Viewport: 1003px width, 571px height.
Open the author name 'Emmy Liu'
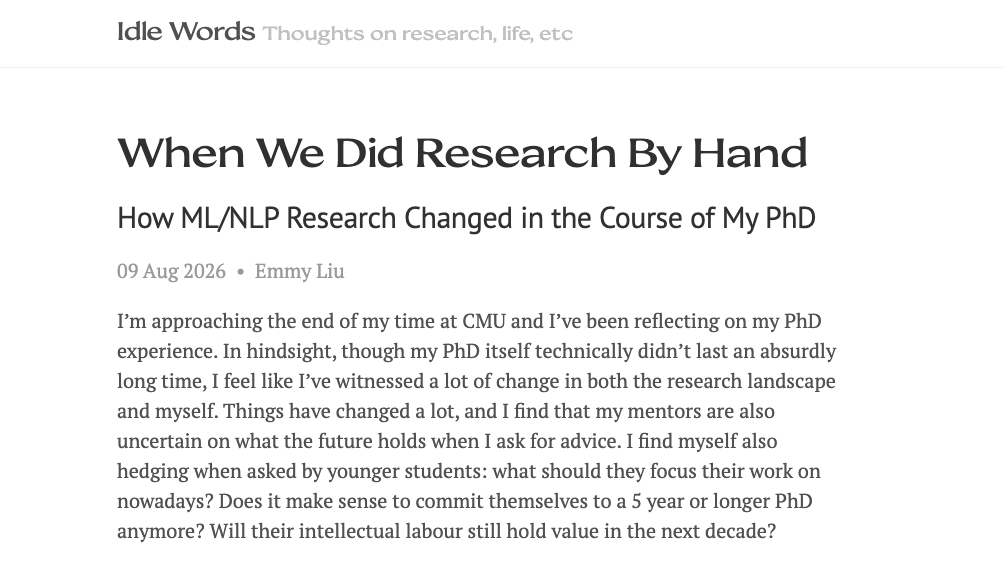(x=299, y=271)
